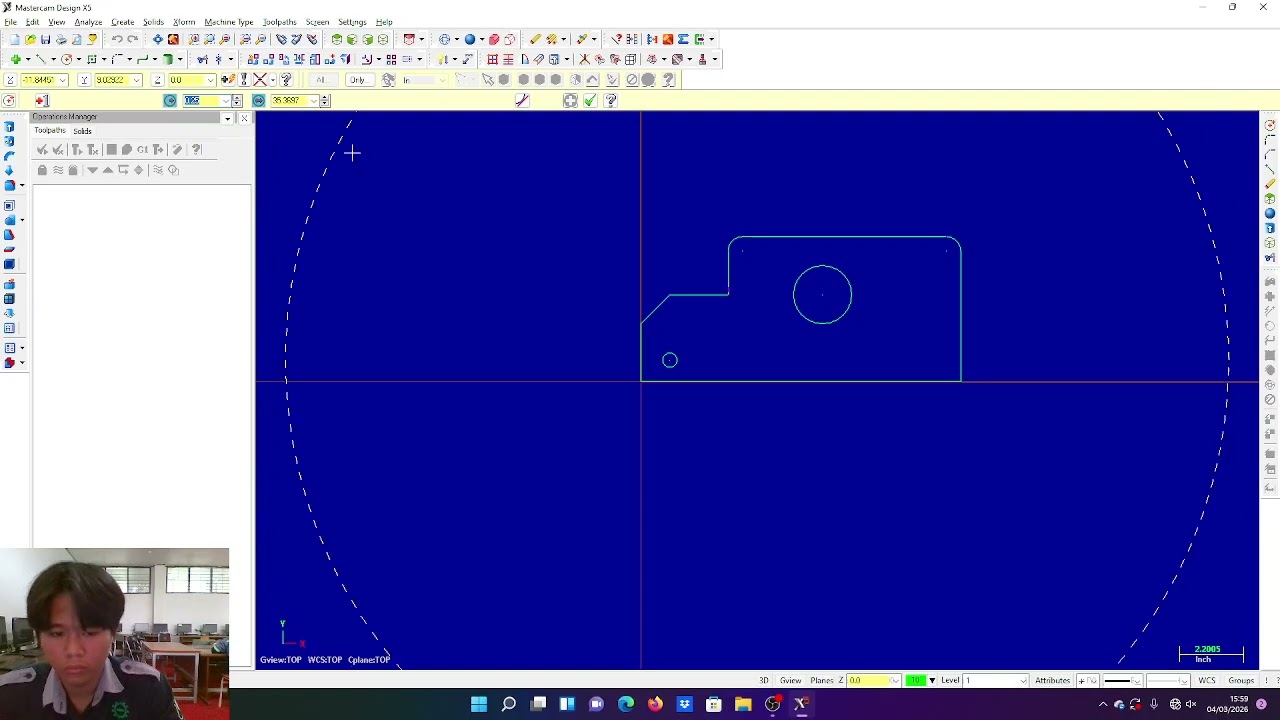The height and width of the screenshot is (720, 1280).
Task: Switch to the Solids tab
Action: pos(82,131)
